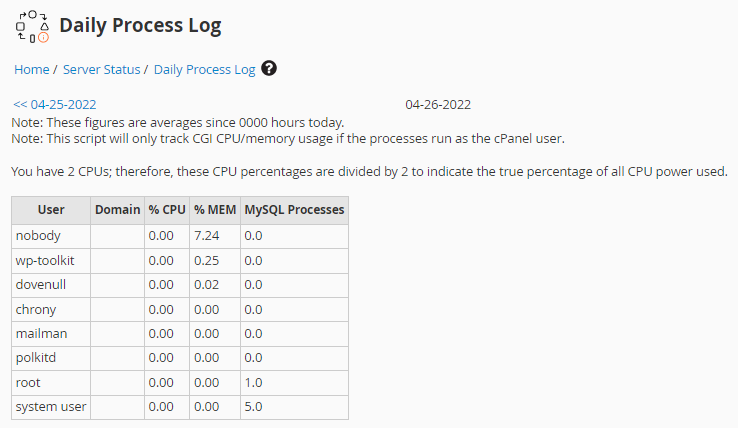Click the User column header
Screen dimensions: 738x428
coord(51,210)
